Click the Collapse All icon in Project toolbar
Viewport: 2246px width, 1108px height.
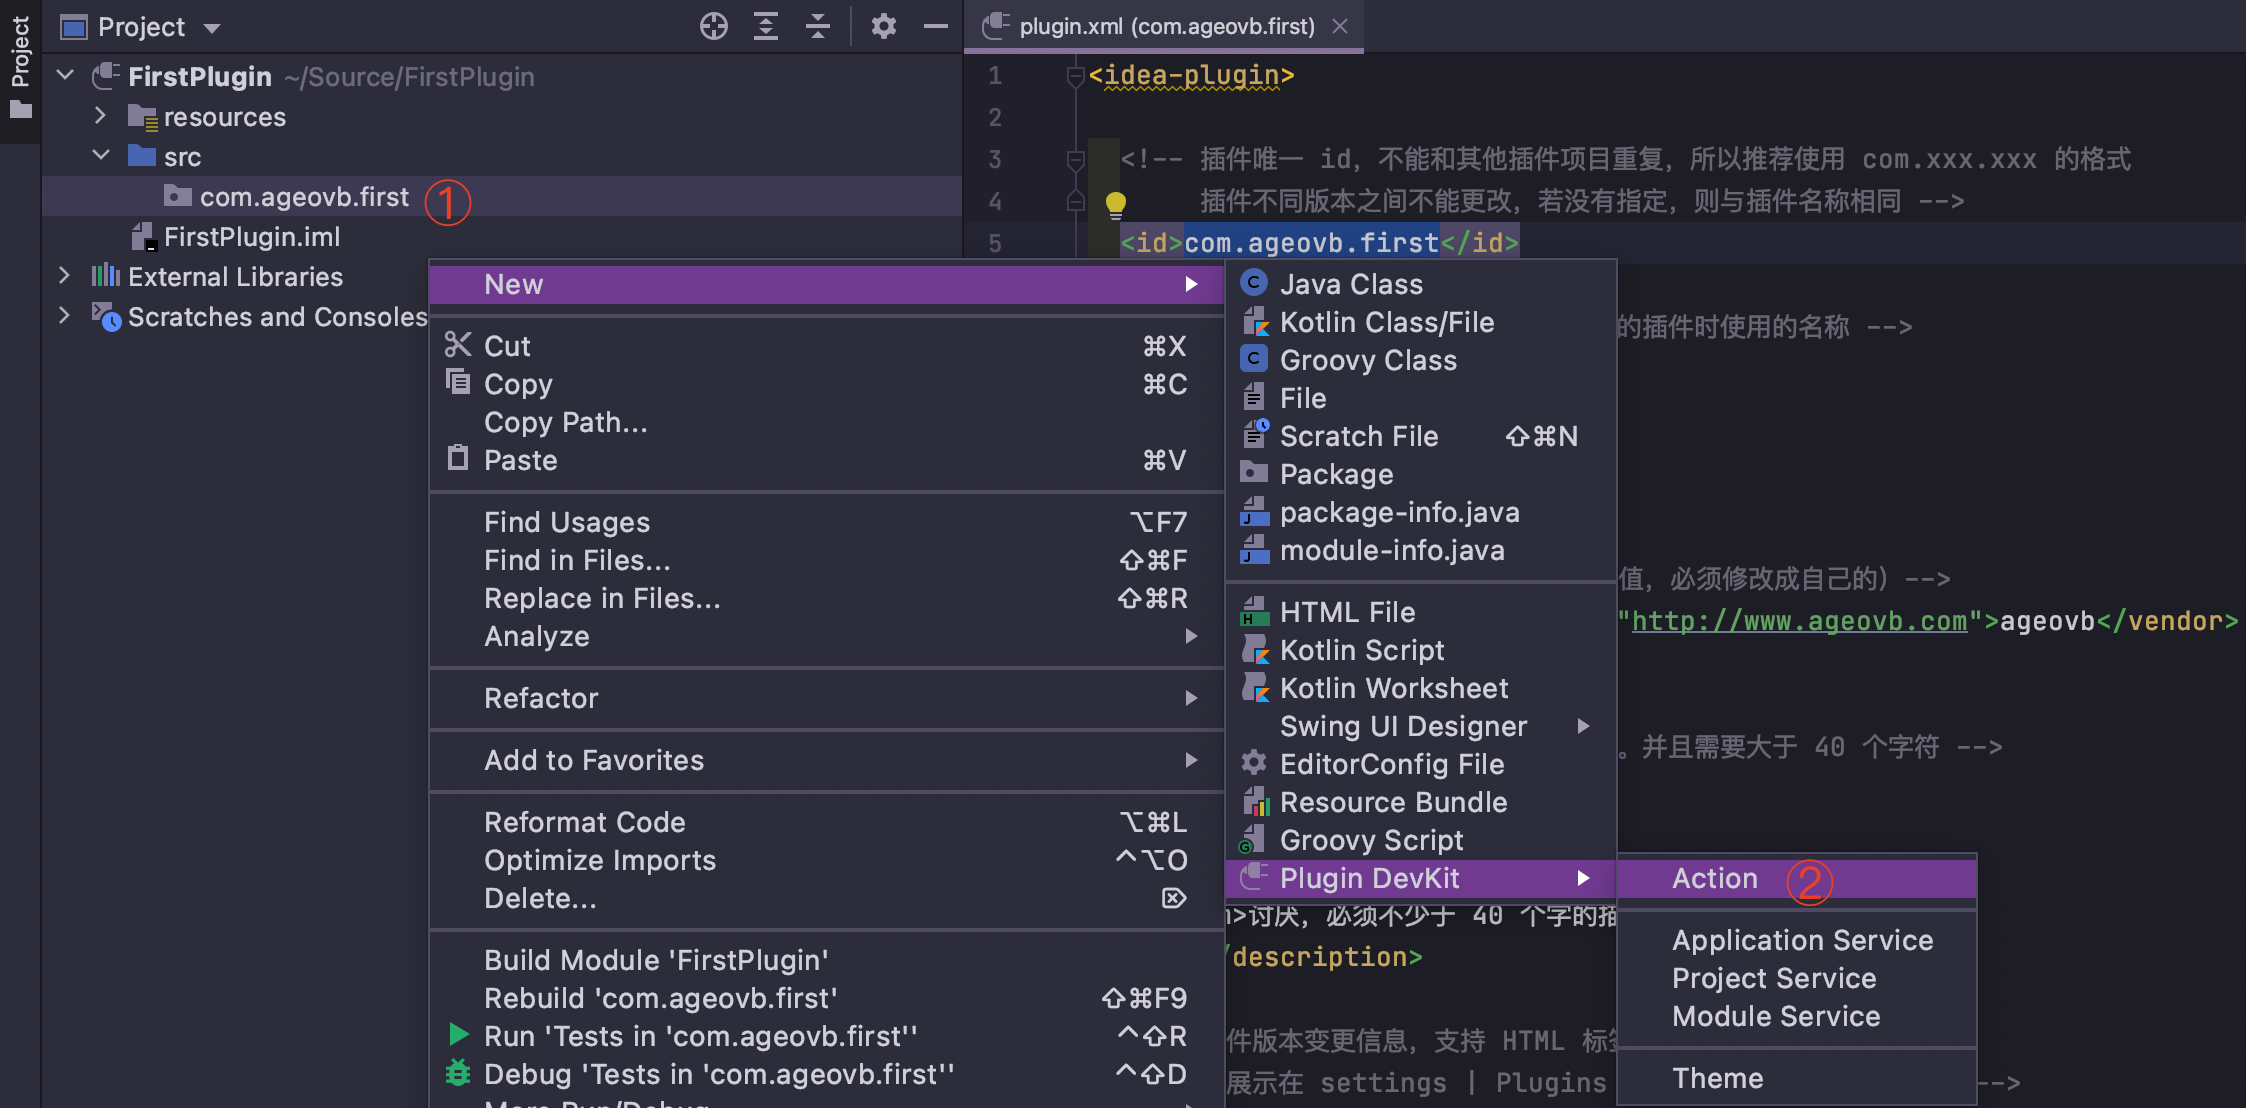point(818,26)
